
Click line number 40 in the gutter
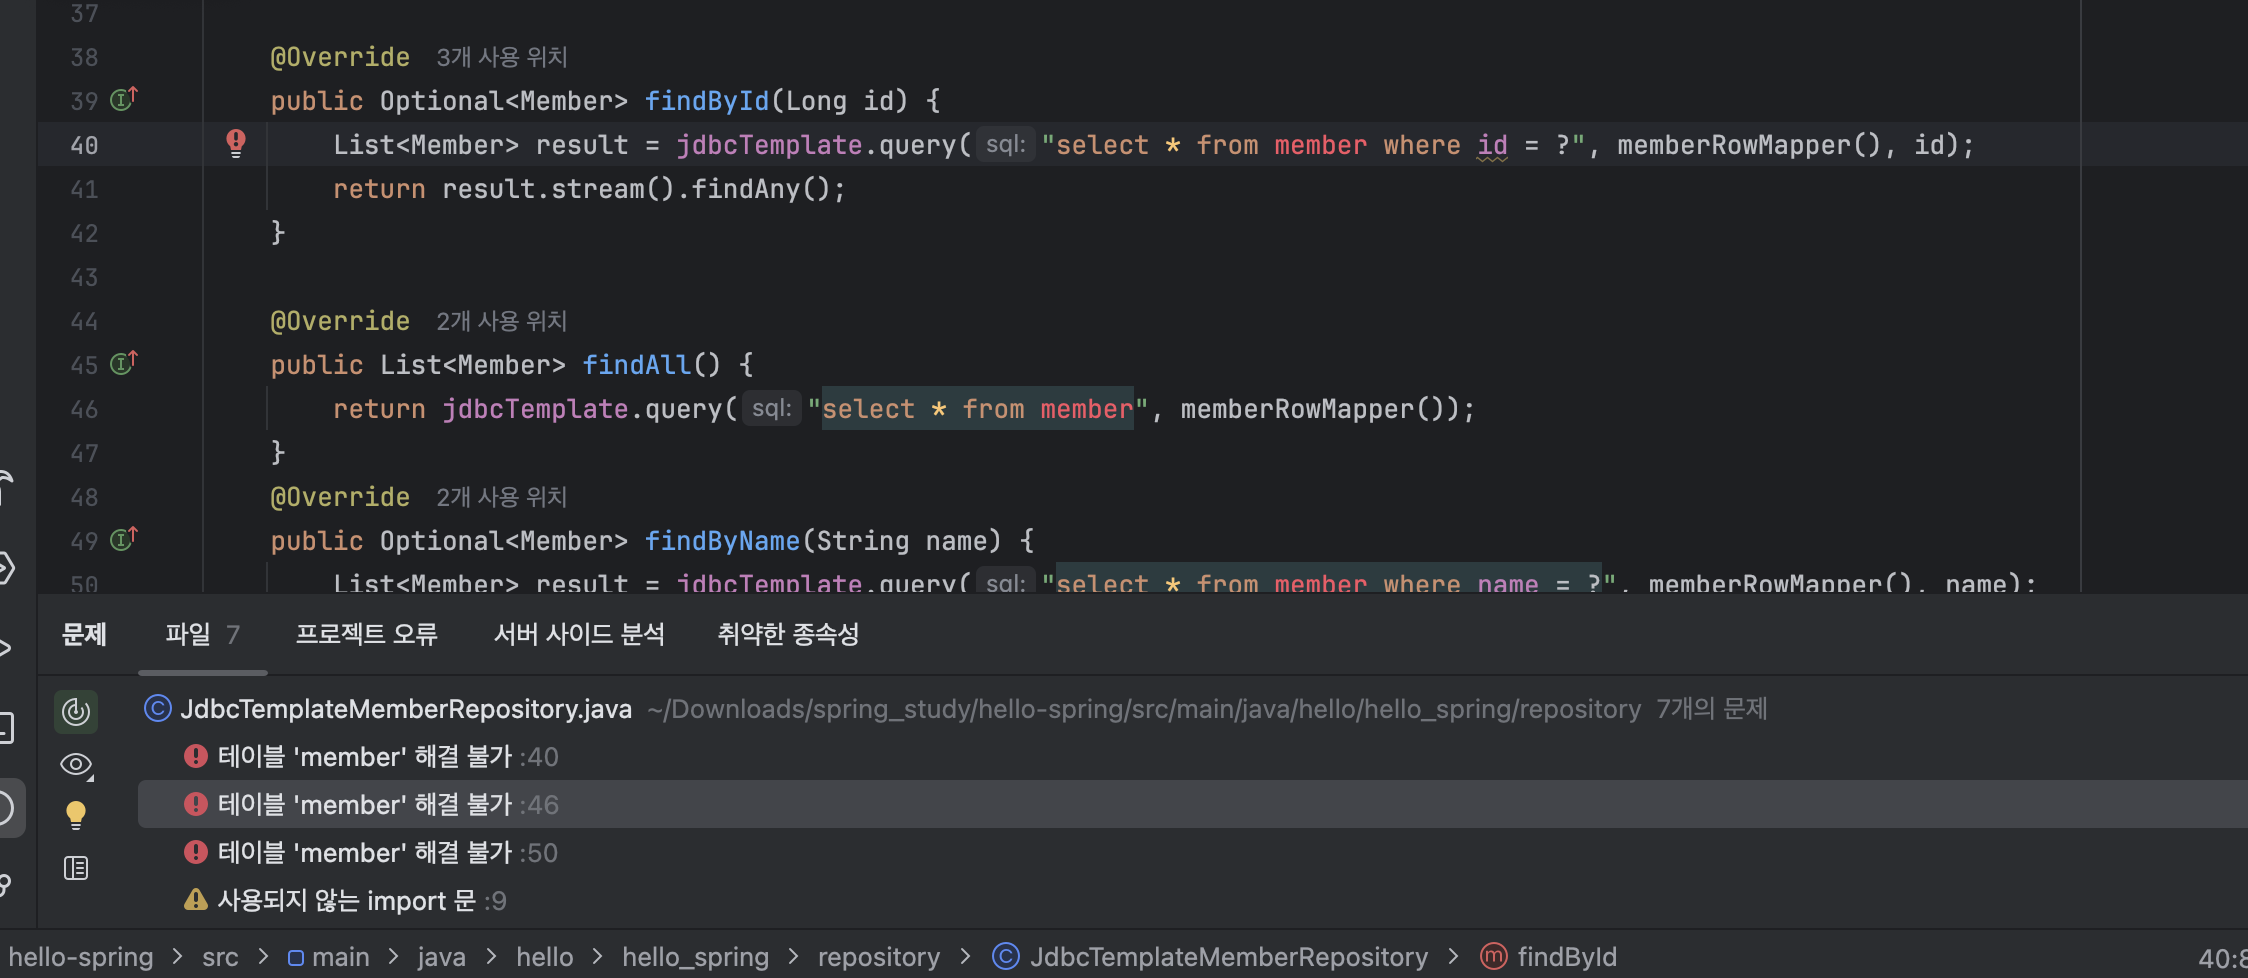point(84,145)
